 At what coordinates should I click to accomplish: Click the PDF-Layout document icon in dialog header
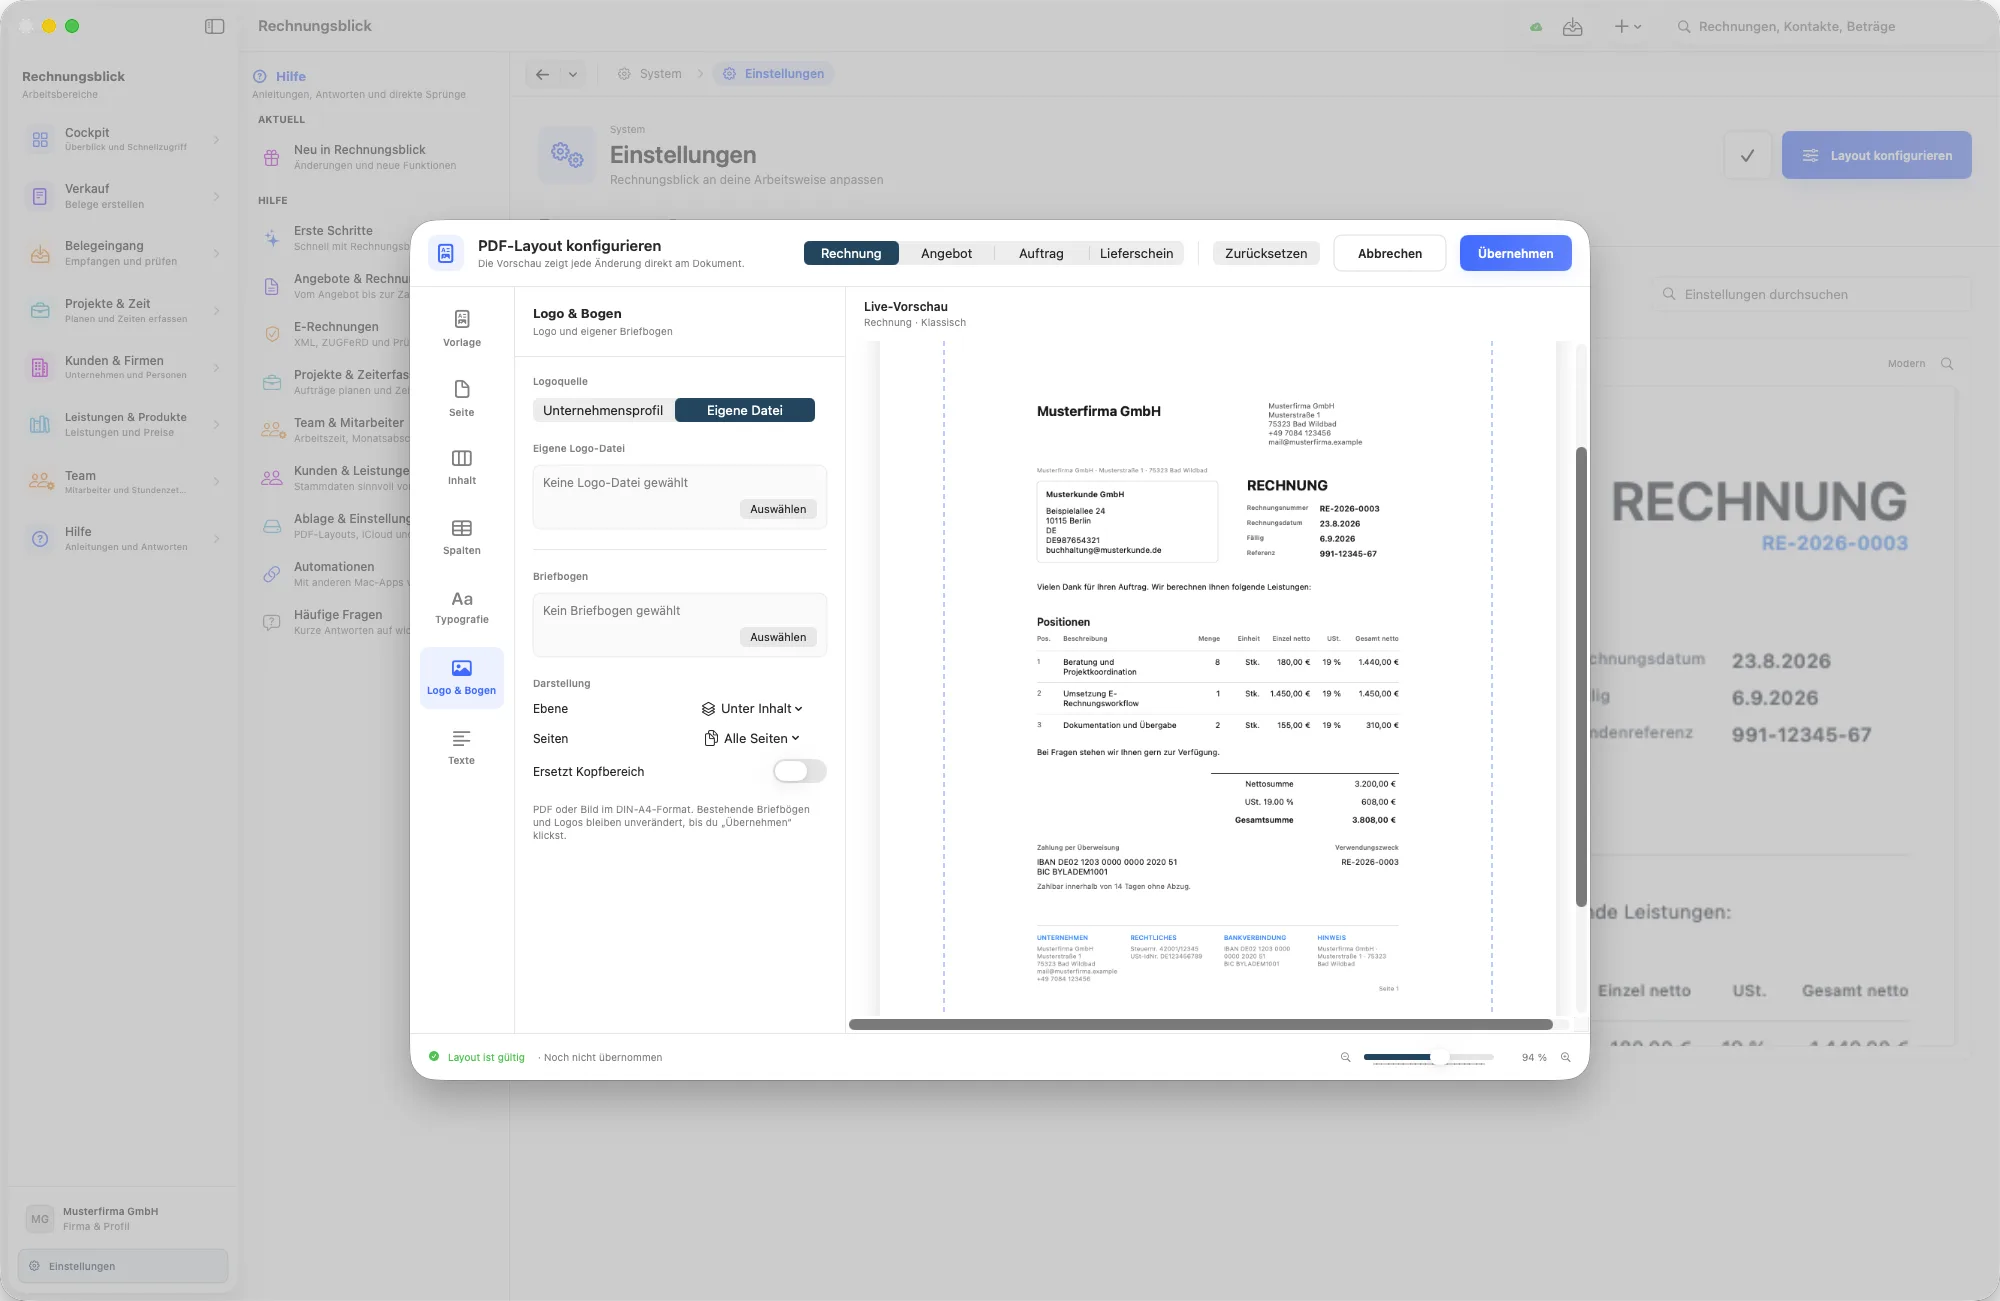[446, 253]
